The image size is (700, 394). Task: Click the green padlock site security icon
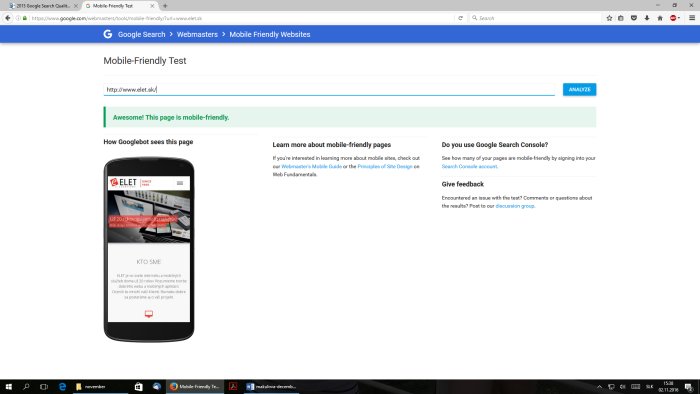(25, 18)
